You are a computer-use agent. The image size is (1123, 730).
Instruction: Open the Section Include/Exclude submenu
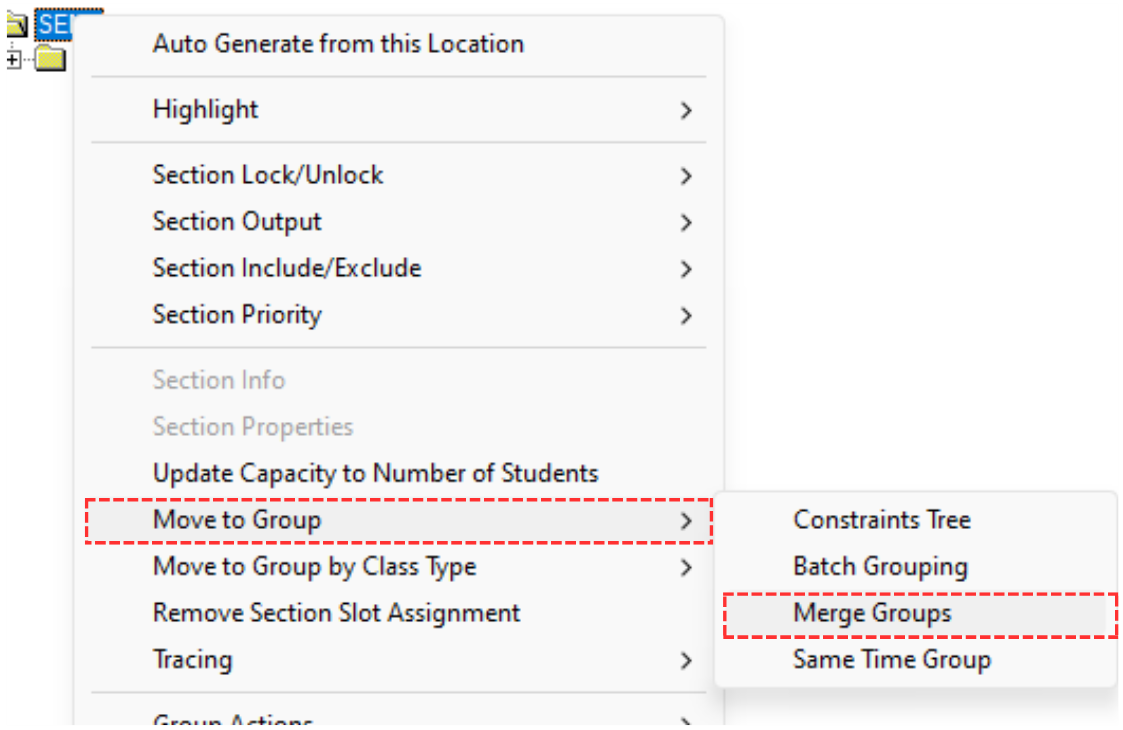(287, 268)
